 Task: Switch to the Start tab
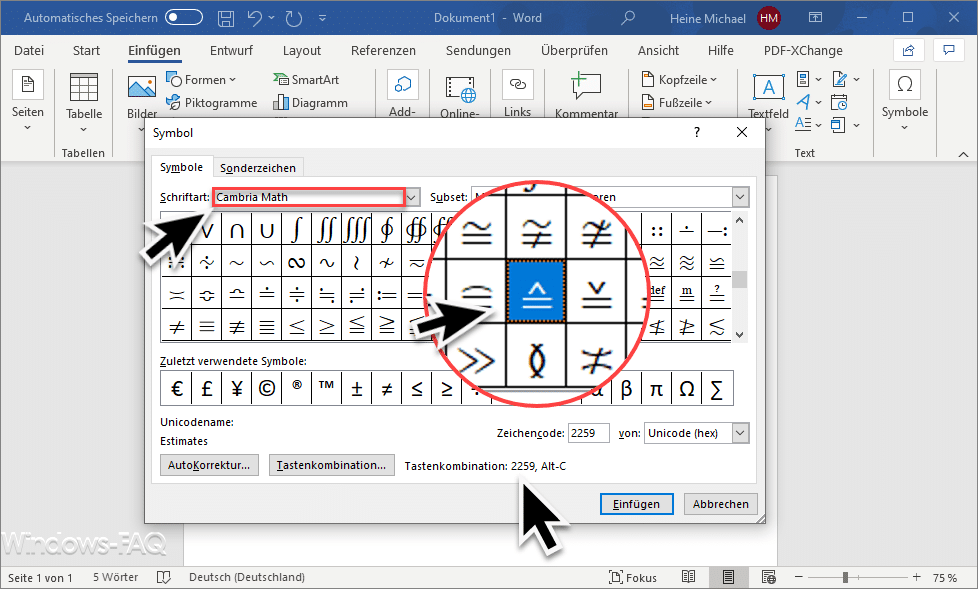pos(86,51)
